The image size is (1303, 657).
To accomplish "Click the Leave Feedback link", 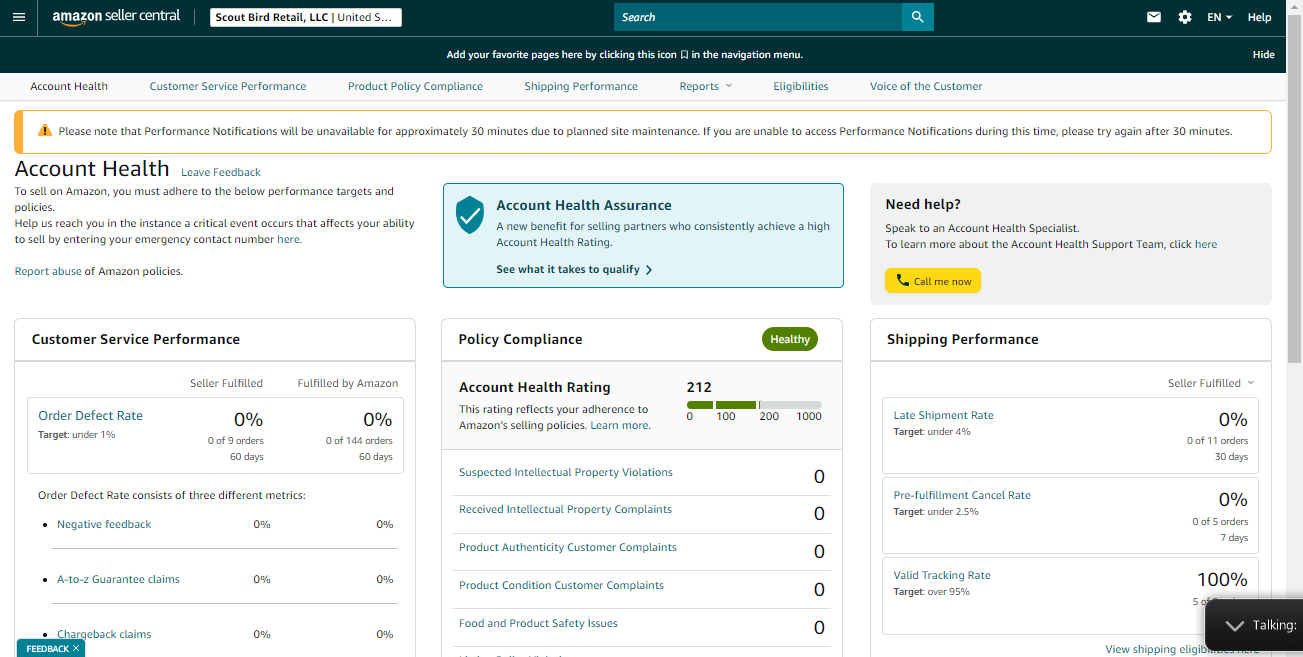I will (x=221, y=172).
